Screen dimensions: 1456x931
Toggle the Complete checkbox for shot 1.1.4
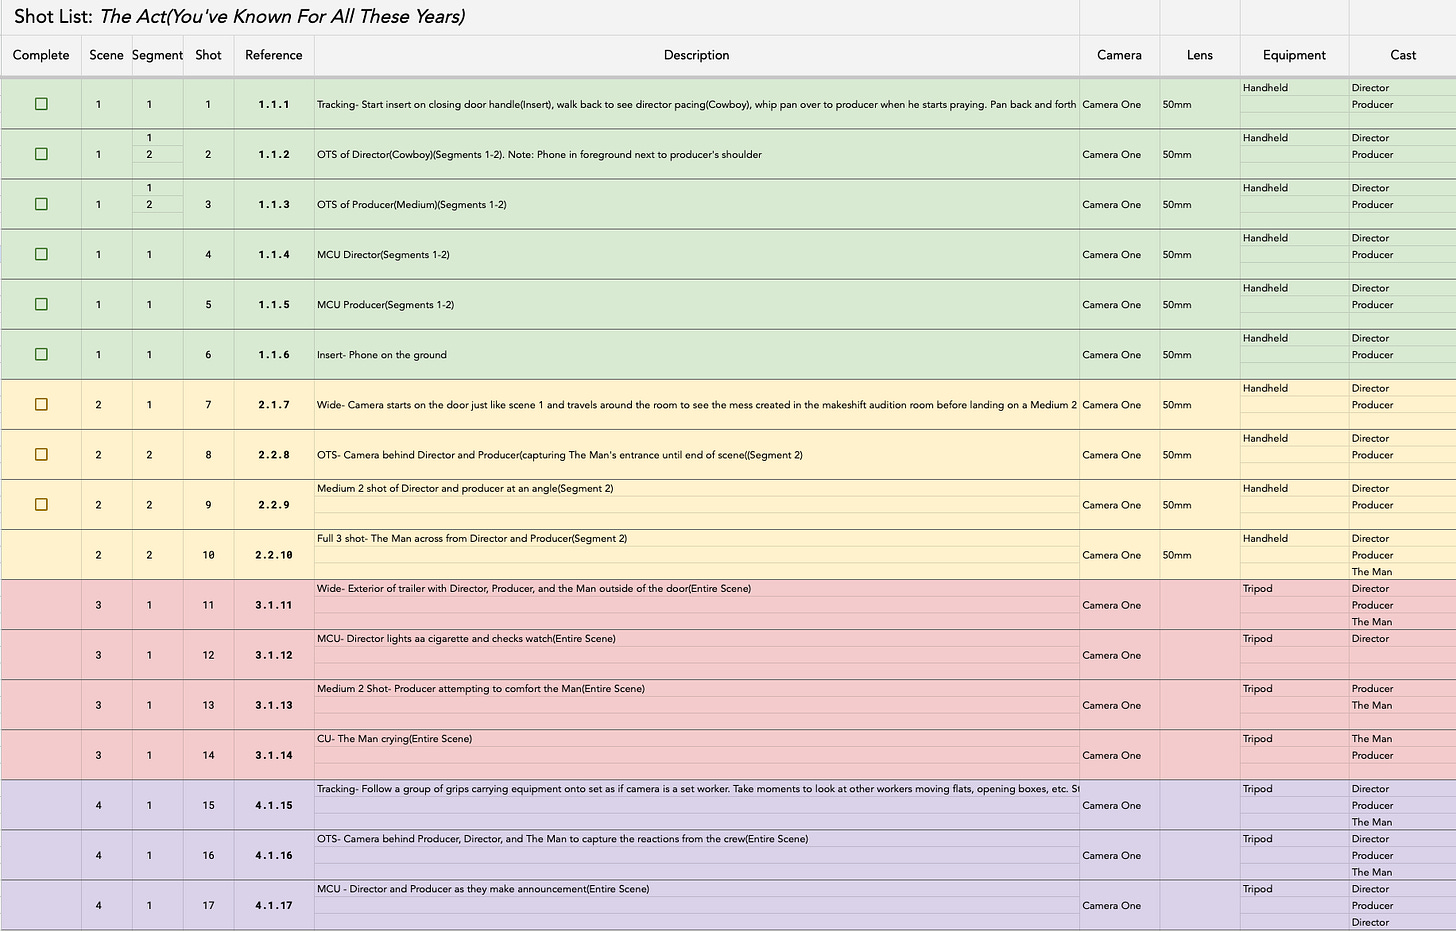click(x=41, y=254)
